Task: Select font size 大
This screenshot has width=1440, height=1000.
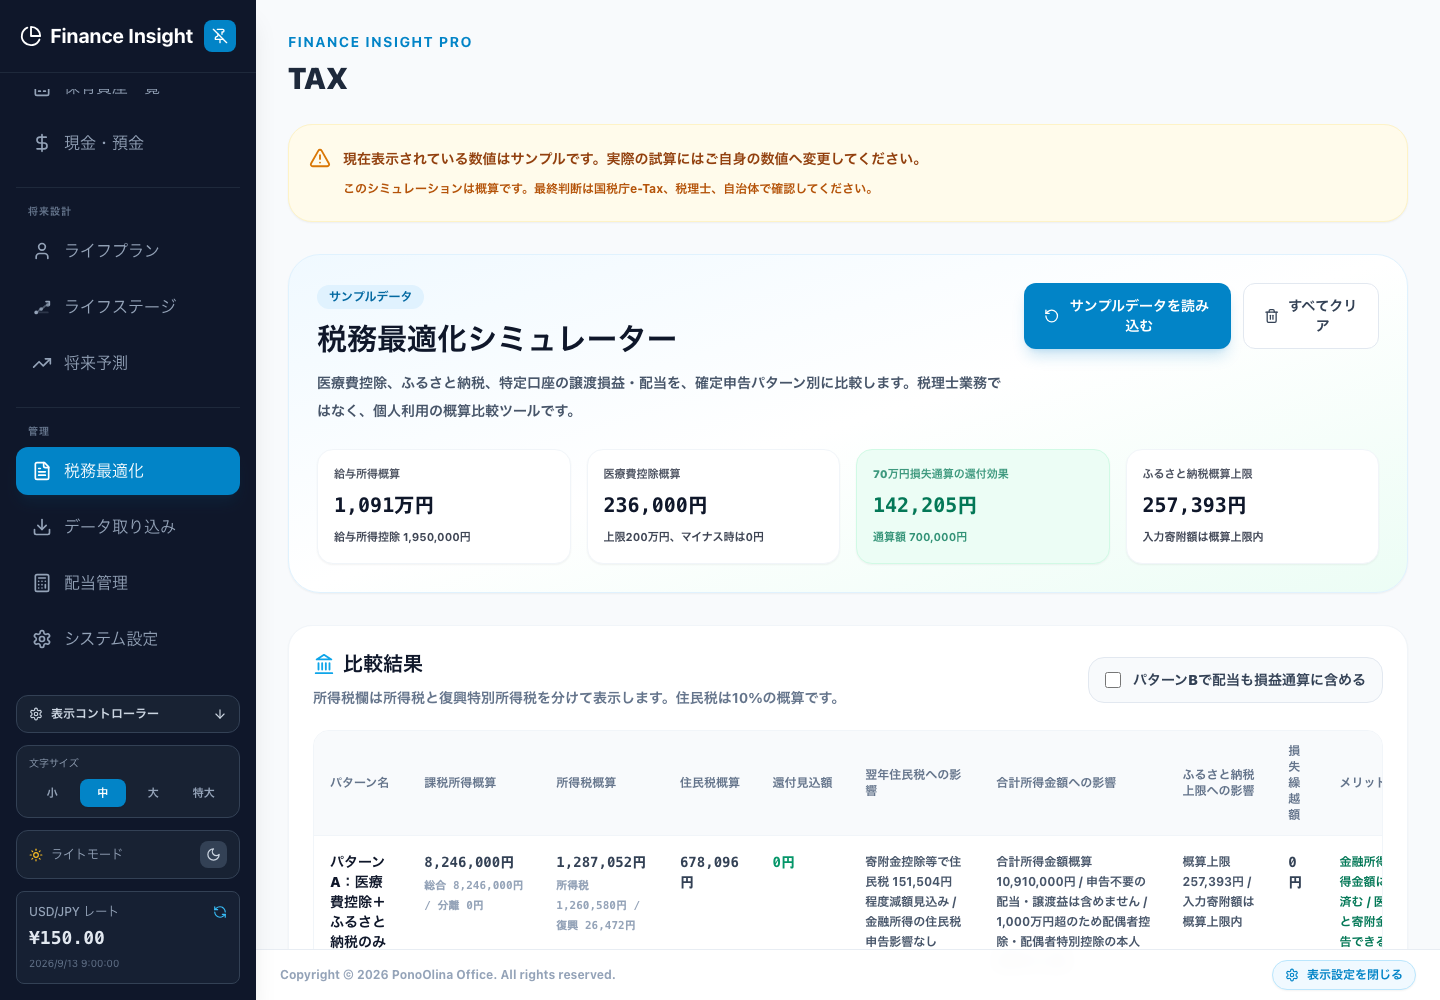Action: pos(153,793)
